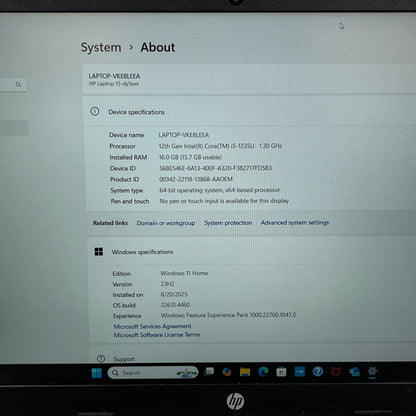This screenshot has width=416, height=416.
Task: Open Domain or workgroup link
Action: (x=166, y=223)
